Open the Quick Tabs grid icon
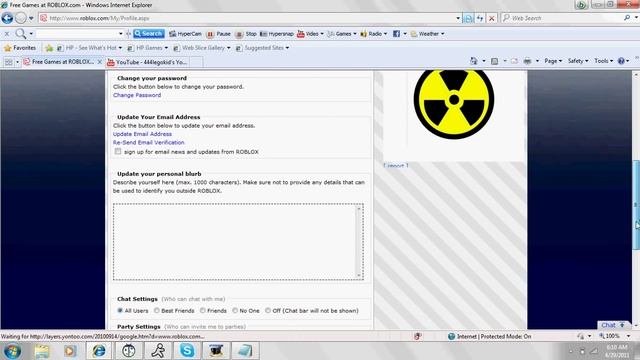 coord(9,62)
